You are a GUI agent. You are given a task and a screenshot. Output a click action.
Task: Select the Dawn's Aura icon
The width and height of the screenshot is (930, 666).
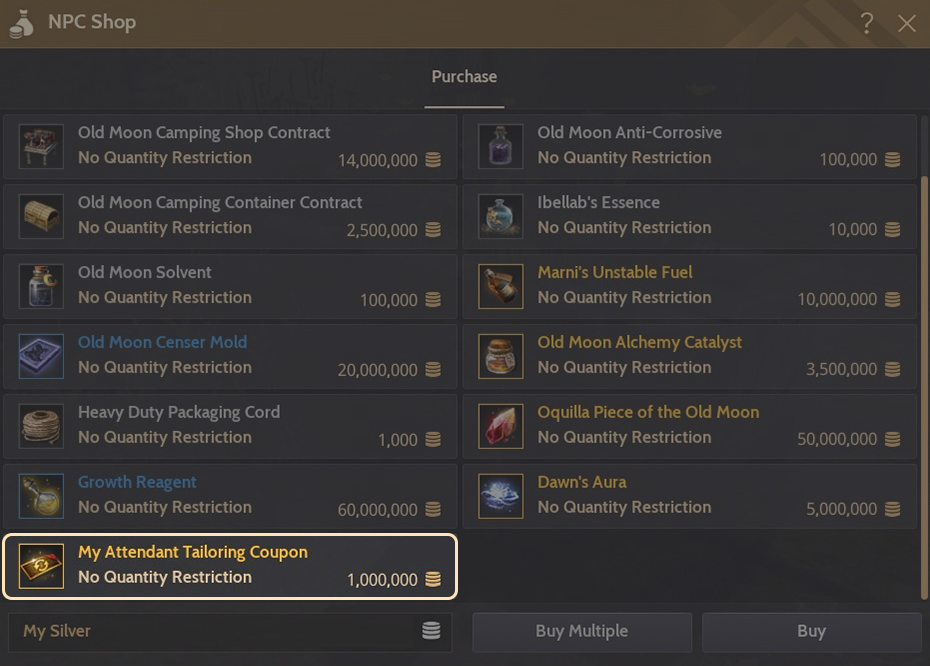coord(500,497)
